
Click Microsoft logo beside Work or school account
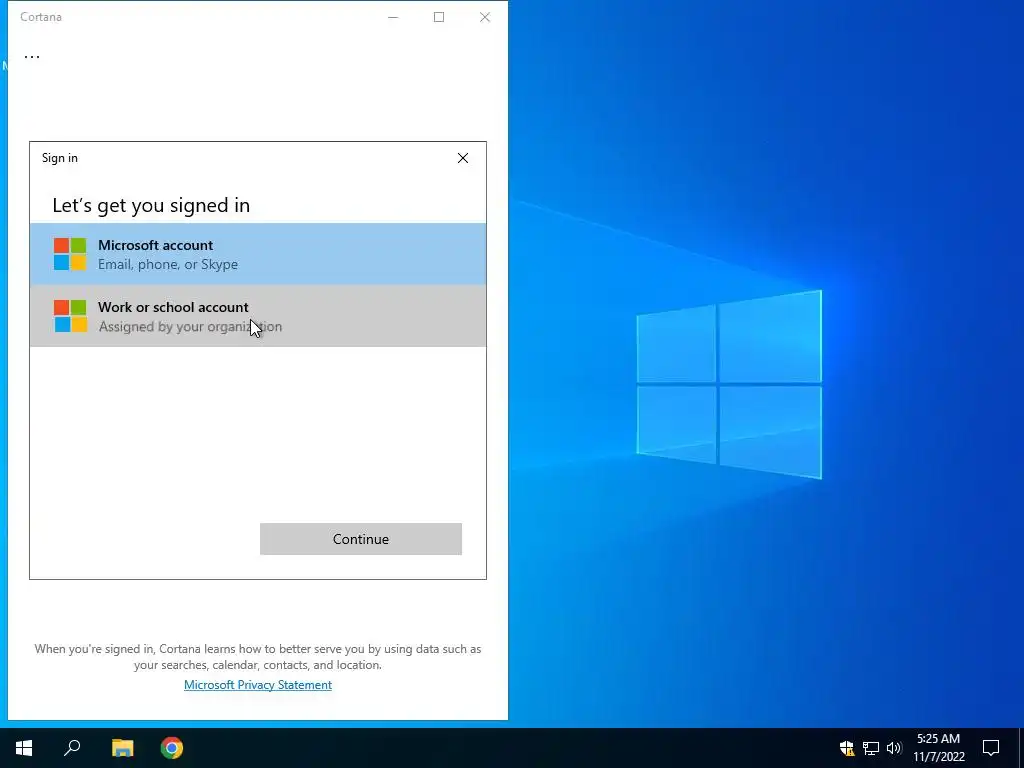click(70, 316)
